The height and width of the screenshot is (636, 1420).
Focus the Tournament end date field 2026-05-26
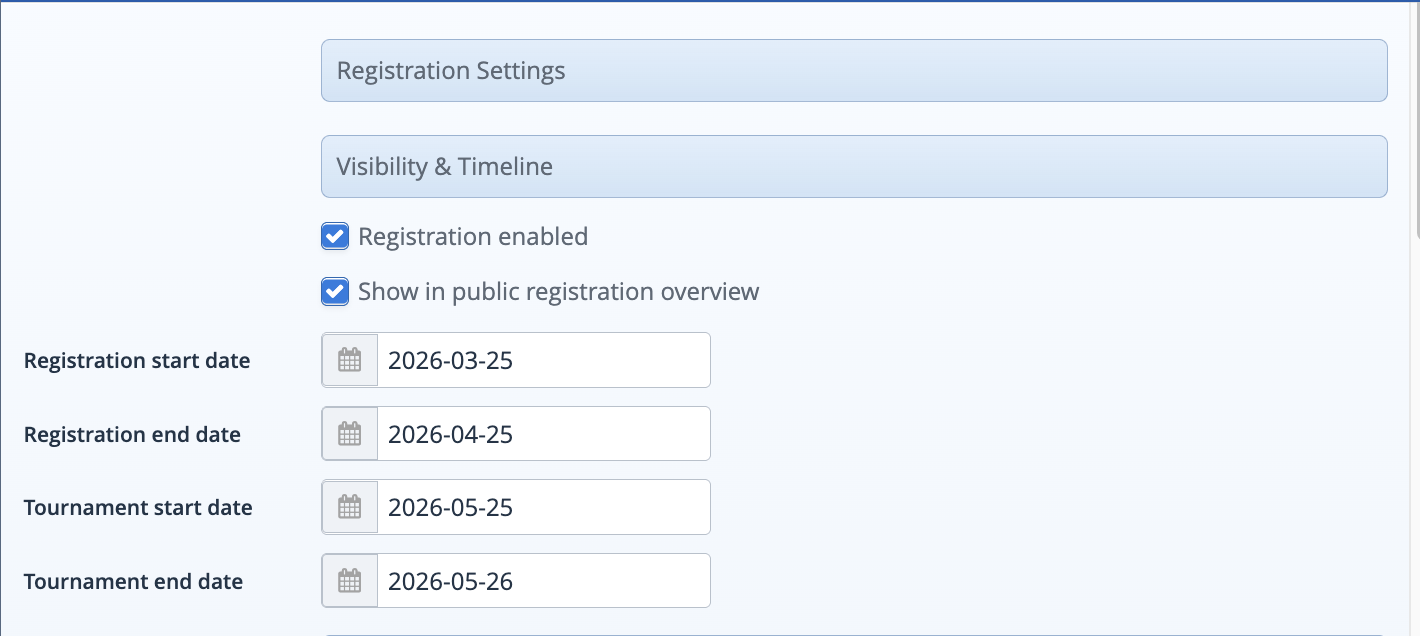pyautogui.click(x=543, y=581)
